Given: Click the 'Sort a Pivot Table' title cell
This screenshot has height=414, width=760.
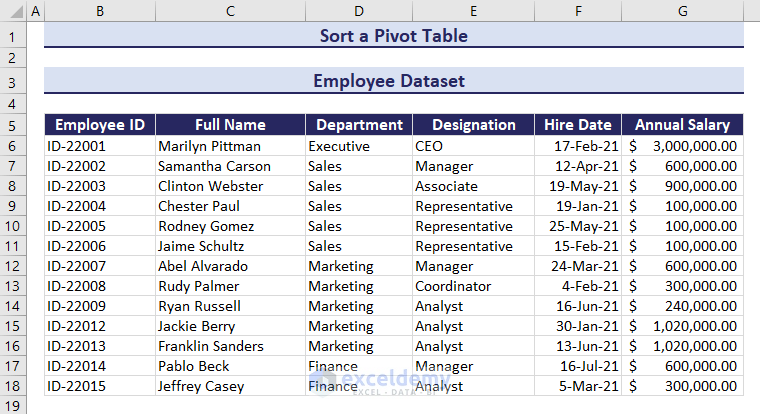Looking at the screenshot, I should [x=393, y=36].
